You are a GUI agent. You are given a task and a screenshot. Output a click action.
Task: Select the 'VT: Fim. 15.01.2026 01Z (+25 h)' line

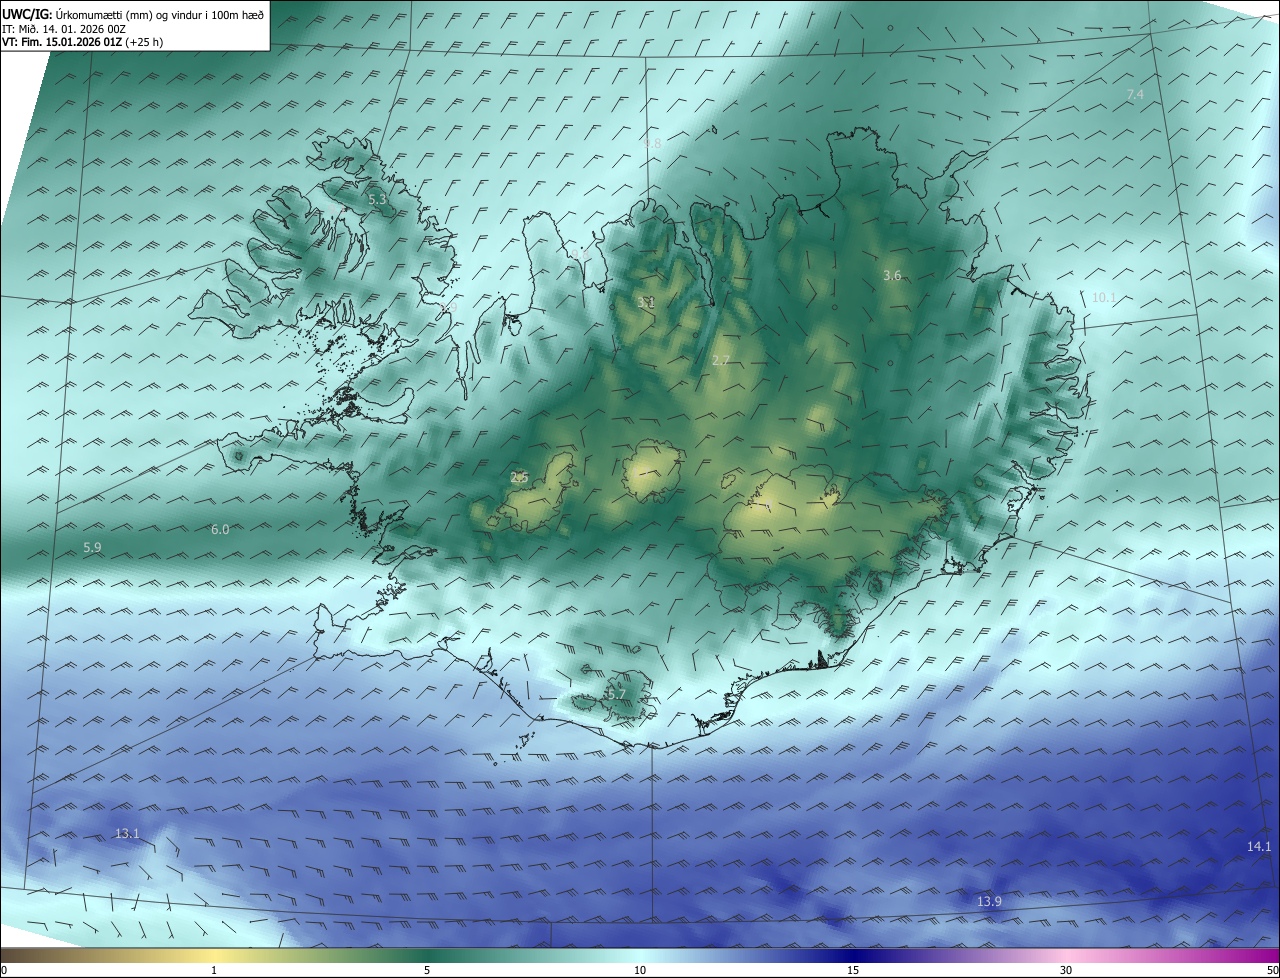(83, 42)
